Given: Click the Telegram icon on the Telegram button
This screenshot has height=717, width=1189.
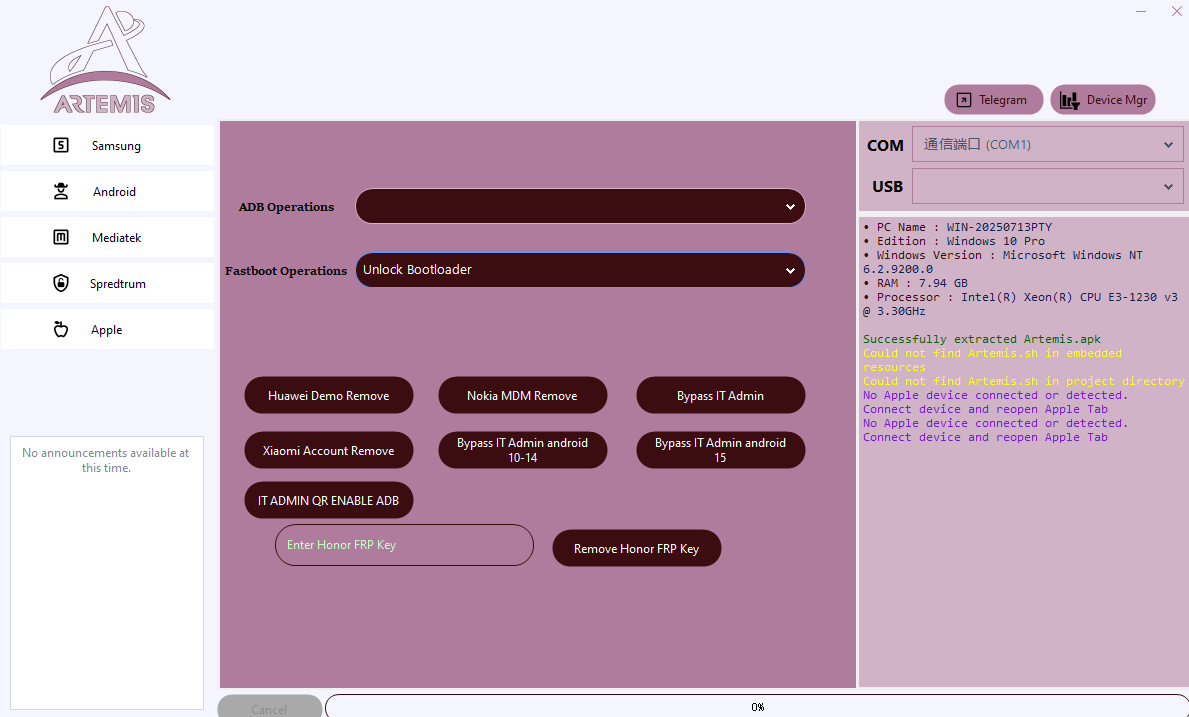Looking at the screenshot, I should [963, 99].
